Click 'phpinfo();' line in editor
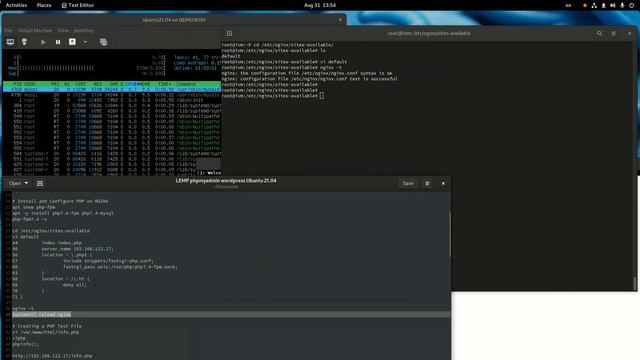The width and height of the screenshot is (640, 360). click(26, 344)
